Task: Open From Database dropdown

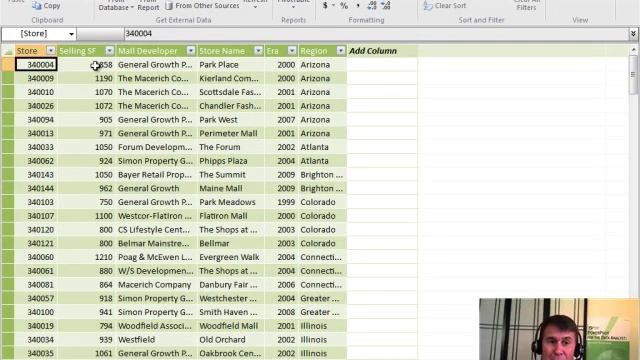Action: [x=116, y=6]
